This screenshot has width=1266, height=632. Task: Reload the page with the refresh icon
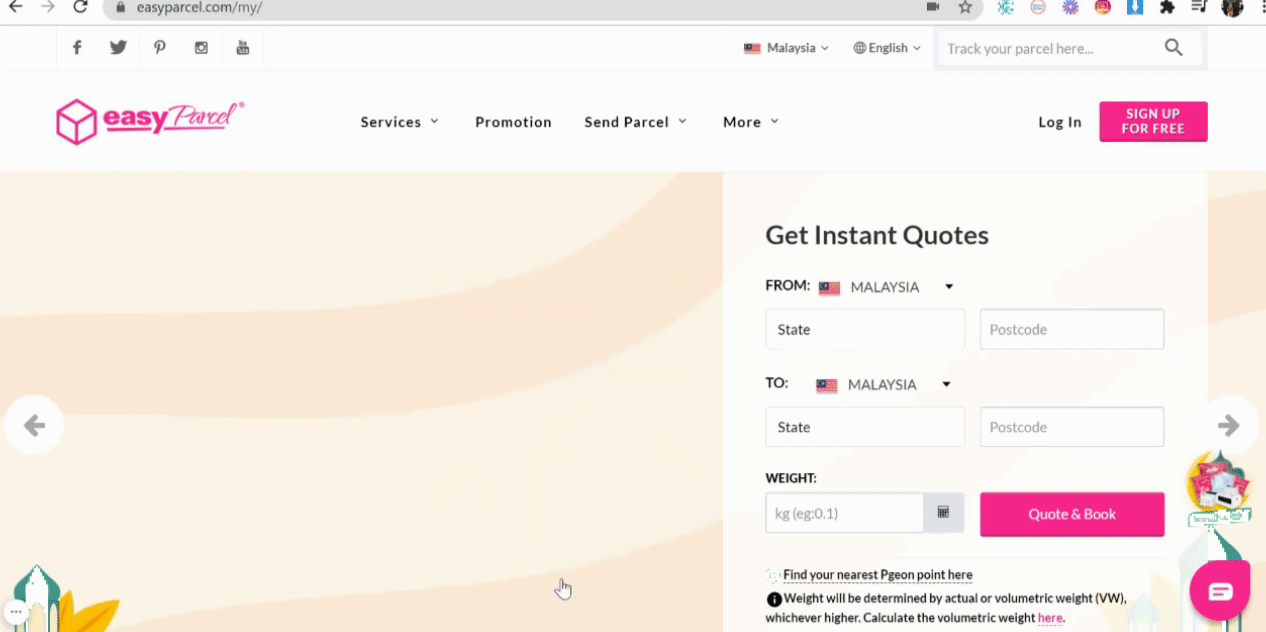(x=80, y=7)
